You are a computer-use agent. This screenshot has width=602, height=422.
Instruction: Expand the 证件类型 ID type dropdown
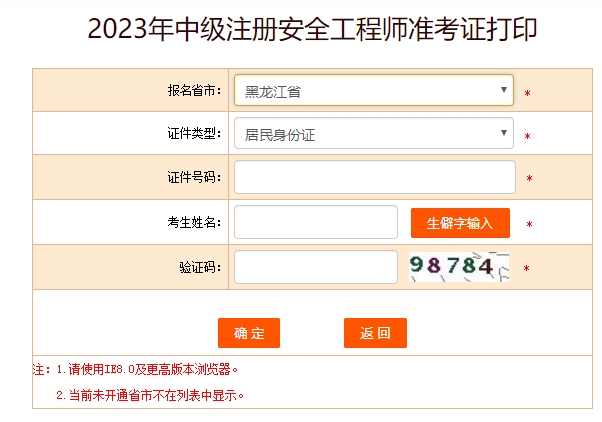coord(373,134)
